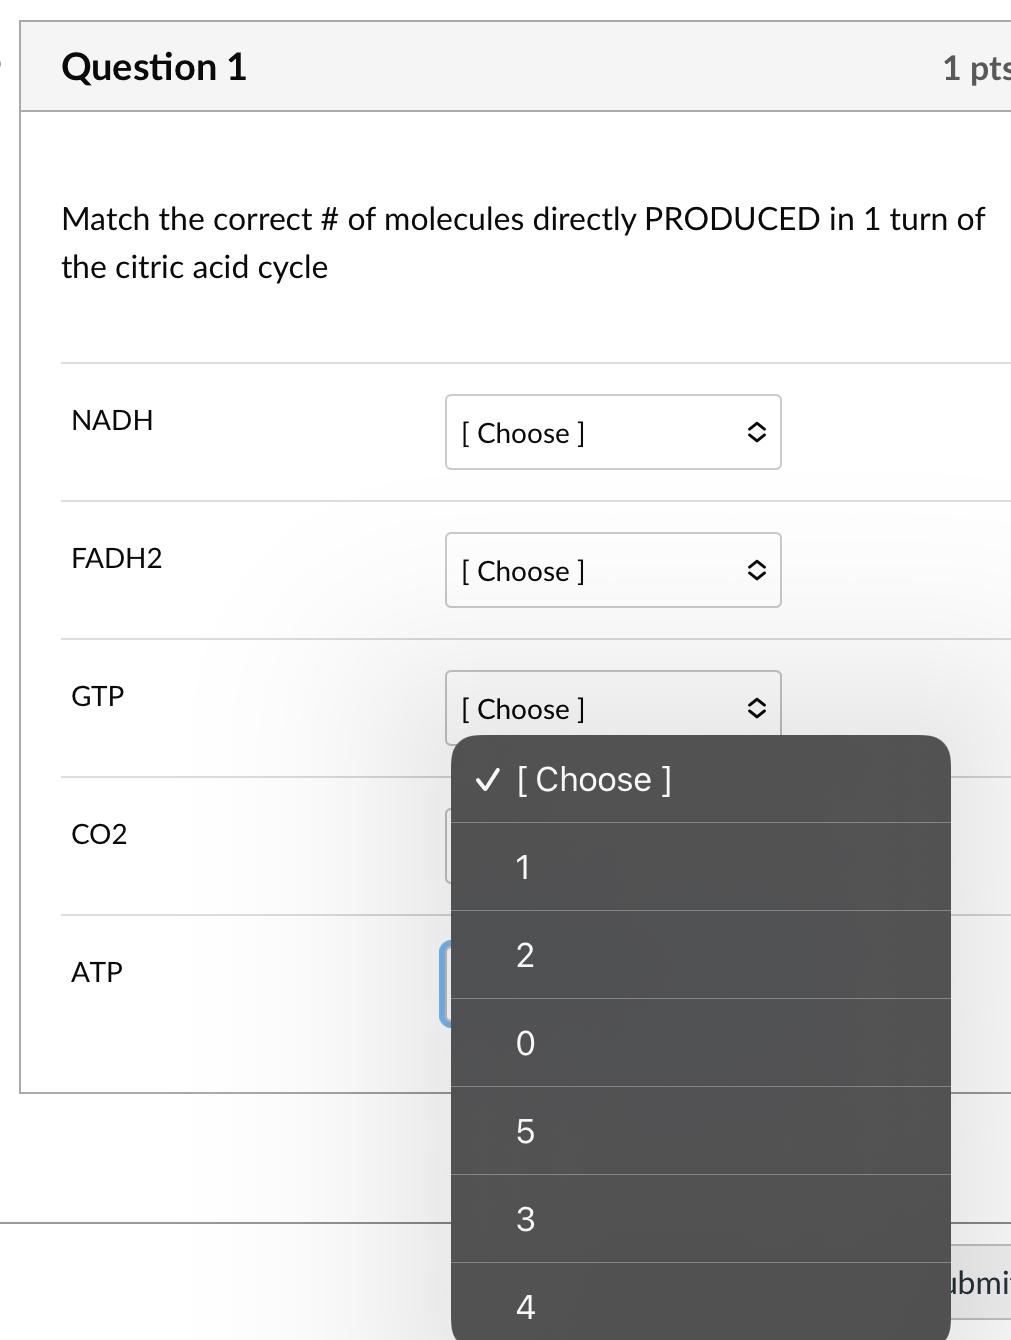Click the CO2 row label

[x=99, y=834]
